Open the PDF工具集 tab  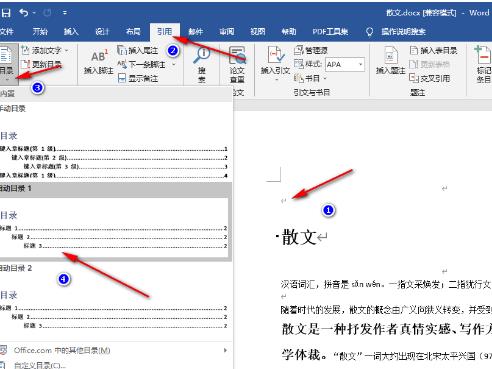point(330,32)
